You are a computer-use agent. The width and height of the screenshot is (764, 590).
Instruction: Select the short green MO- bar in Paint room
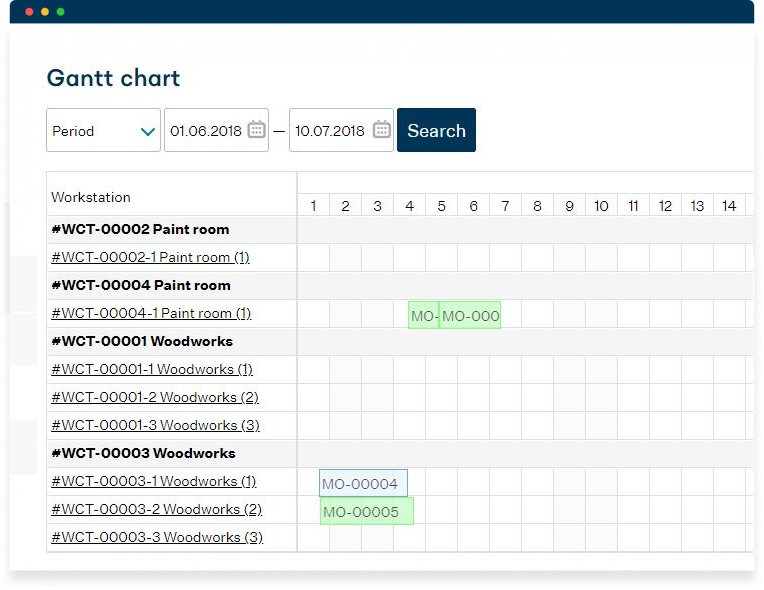[x=423, y=316]
